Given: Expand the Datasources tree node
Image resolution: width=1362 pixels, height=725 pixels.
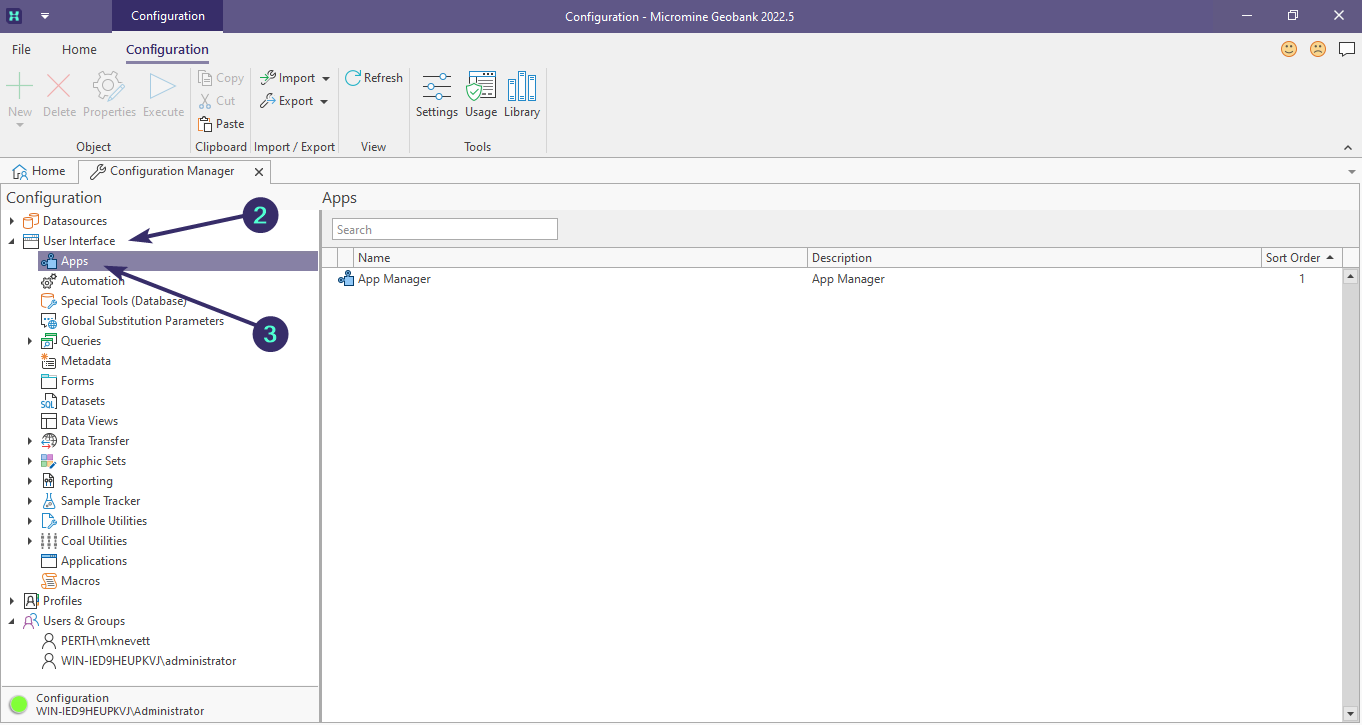Looking at the screenshot, I should click(x=12, y=221).
